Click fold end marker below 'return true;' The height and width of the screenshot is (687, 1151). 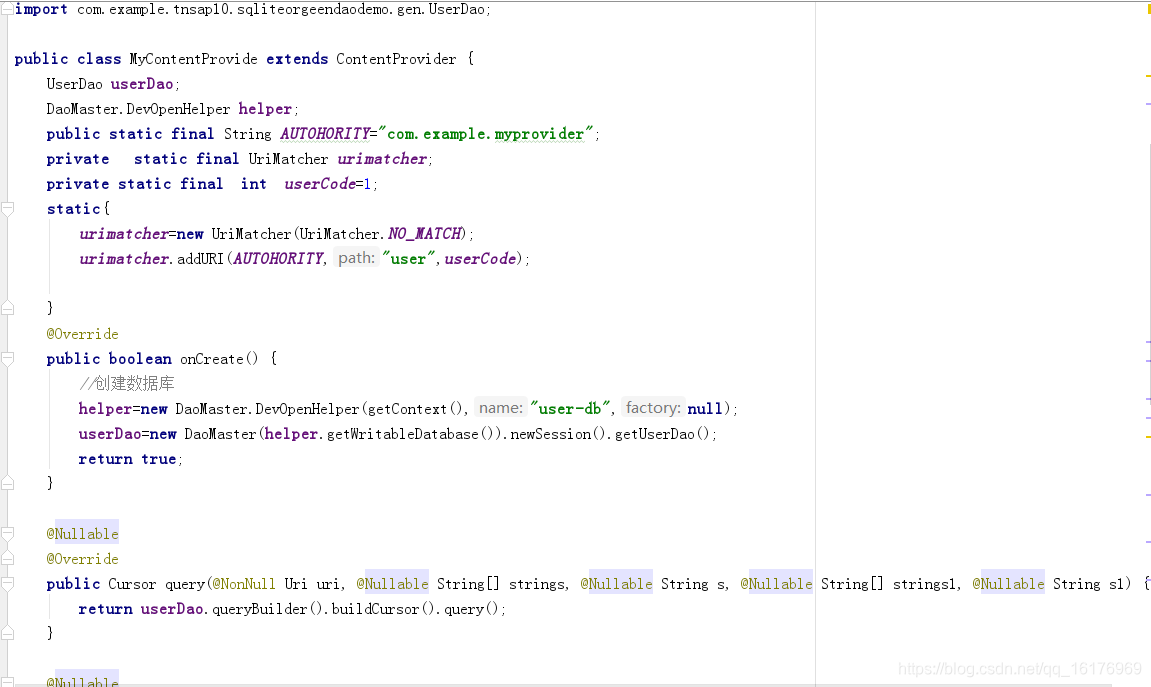click(7, 482)
